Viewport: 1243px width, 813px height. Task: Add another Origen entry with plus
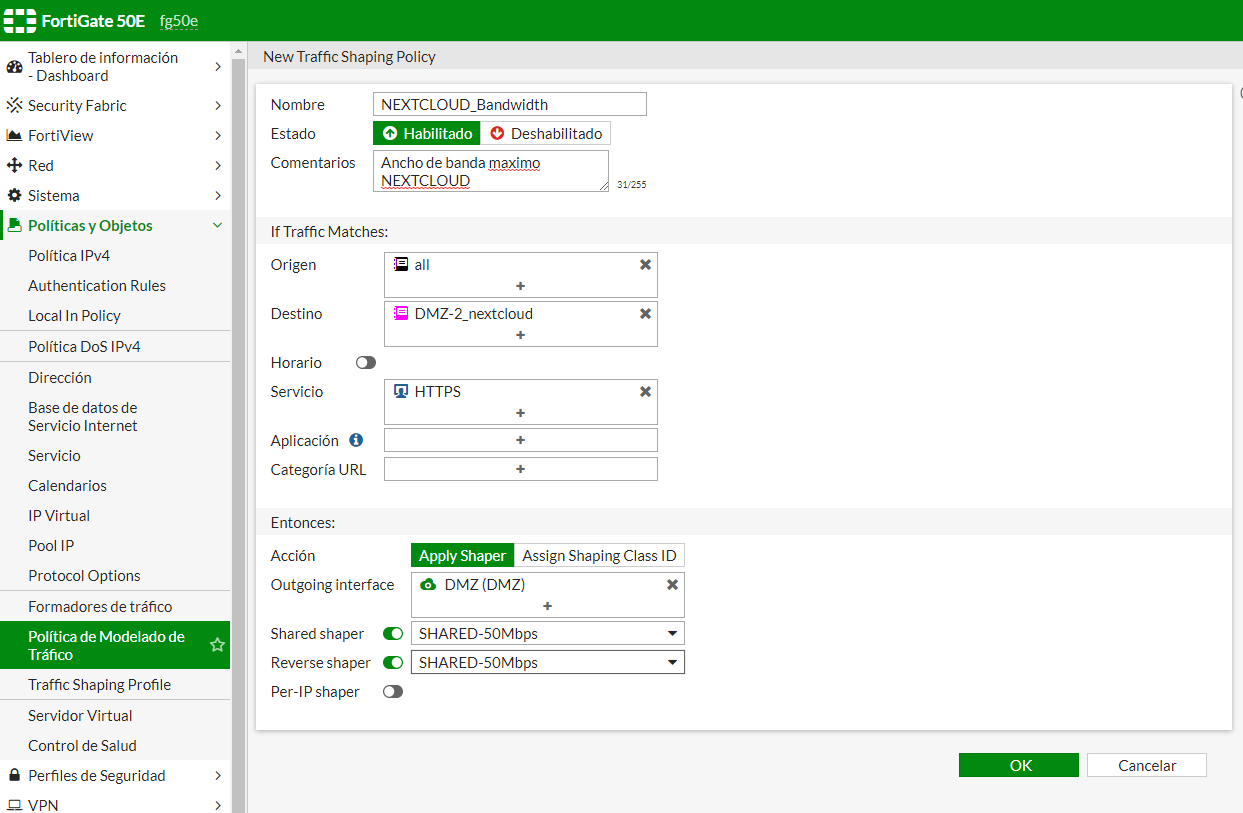(x=520, y=286)
